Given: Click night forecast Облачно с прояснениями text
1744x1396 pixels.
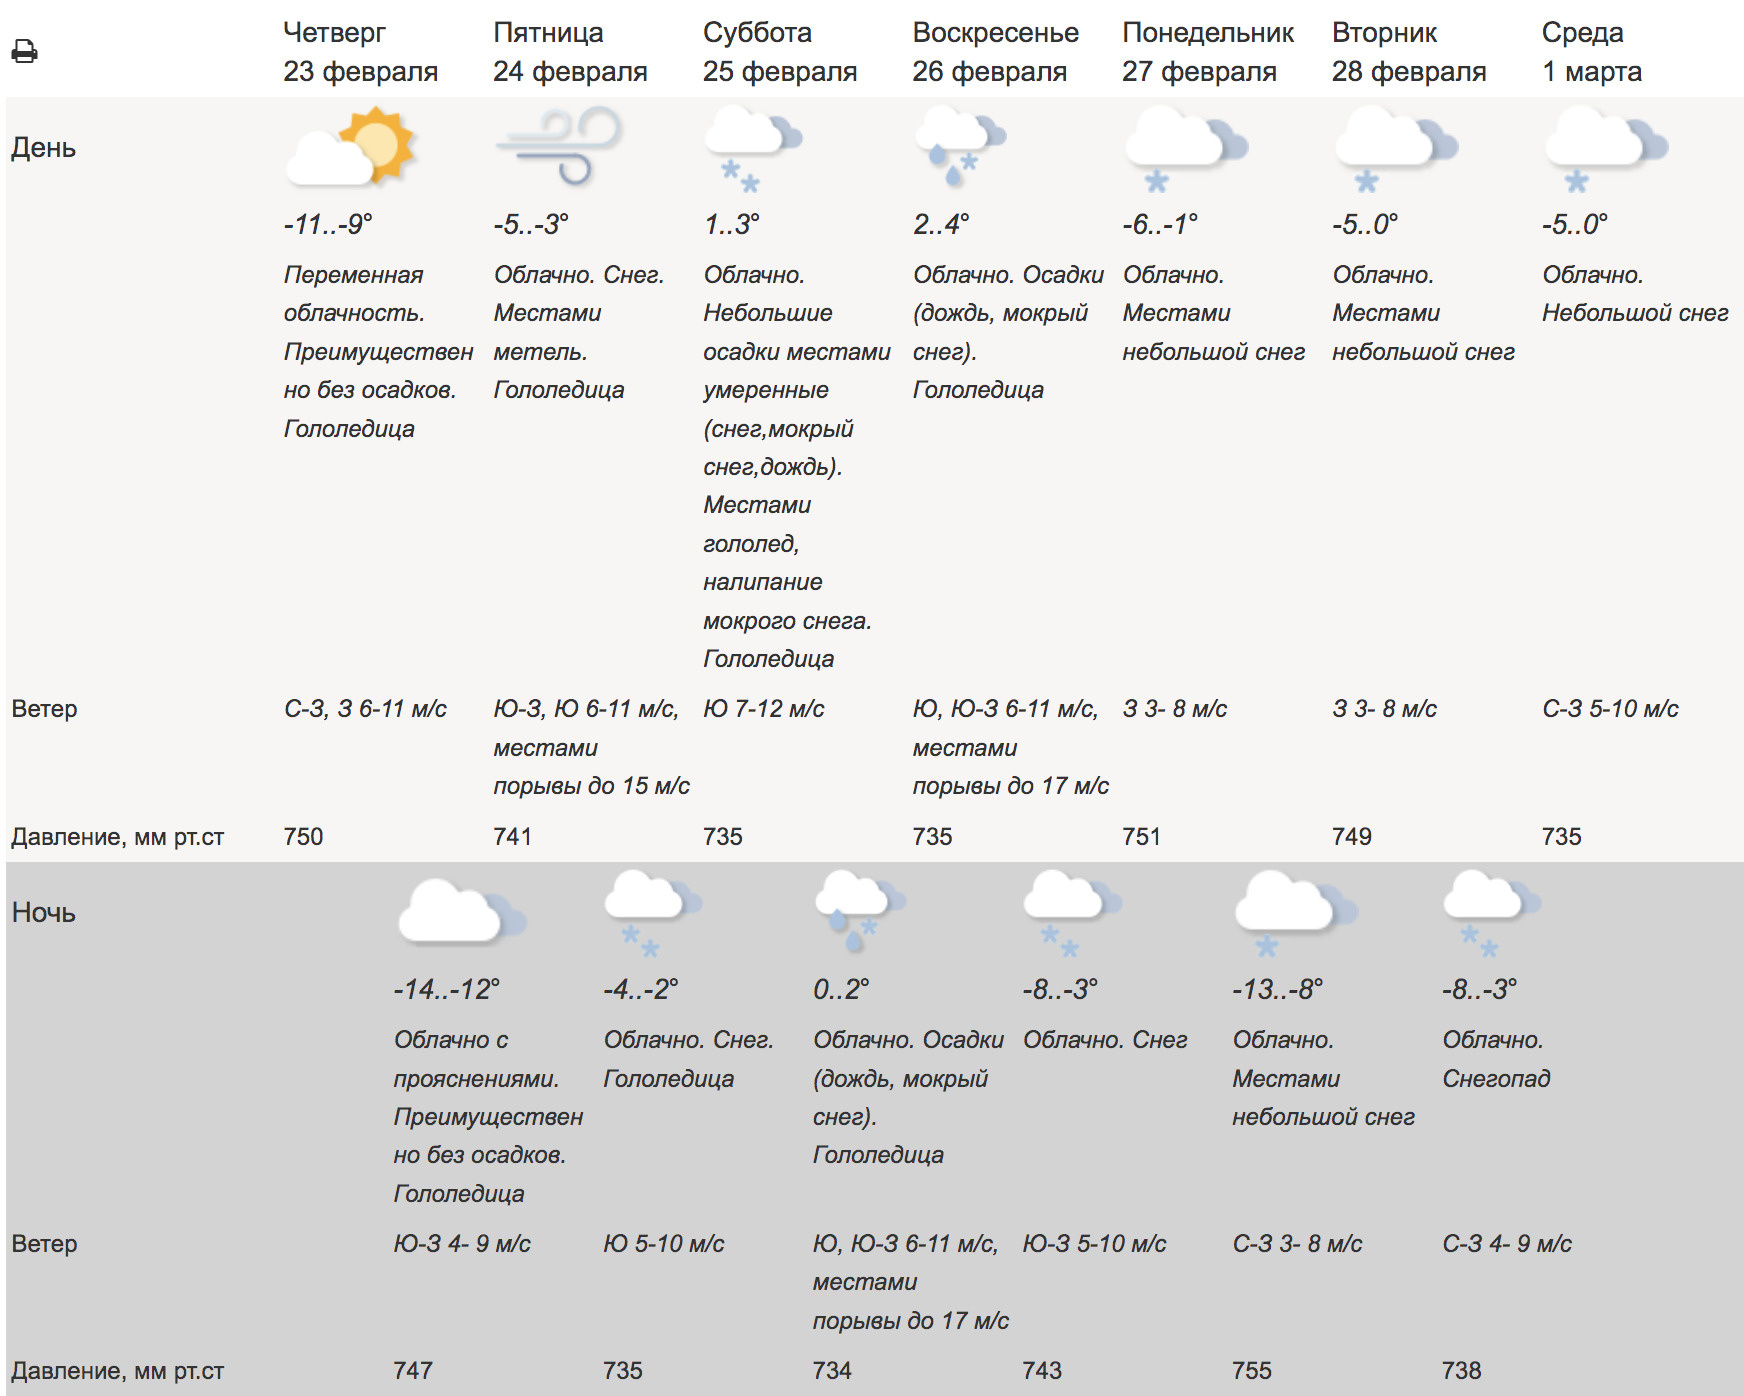Looking at the screenshot, I should 476,1059.
